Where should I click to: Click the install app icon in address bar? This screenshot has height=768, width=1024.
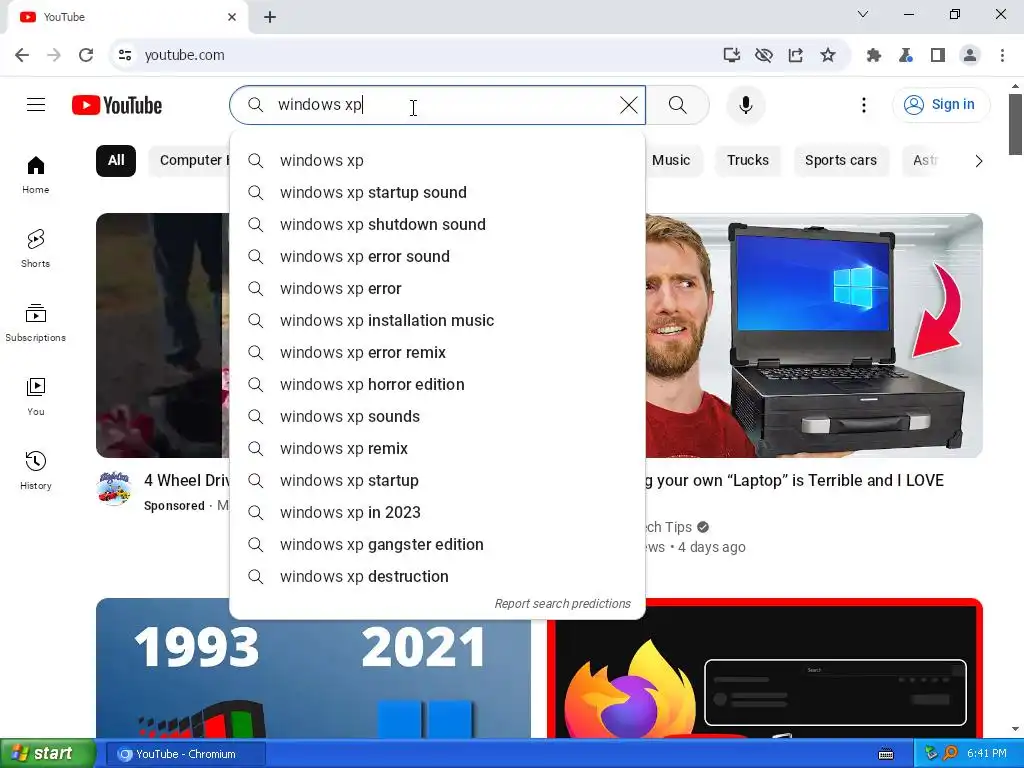point(731,55)
